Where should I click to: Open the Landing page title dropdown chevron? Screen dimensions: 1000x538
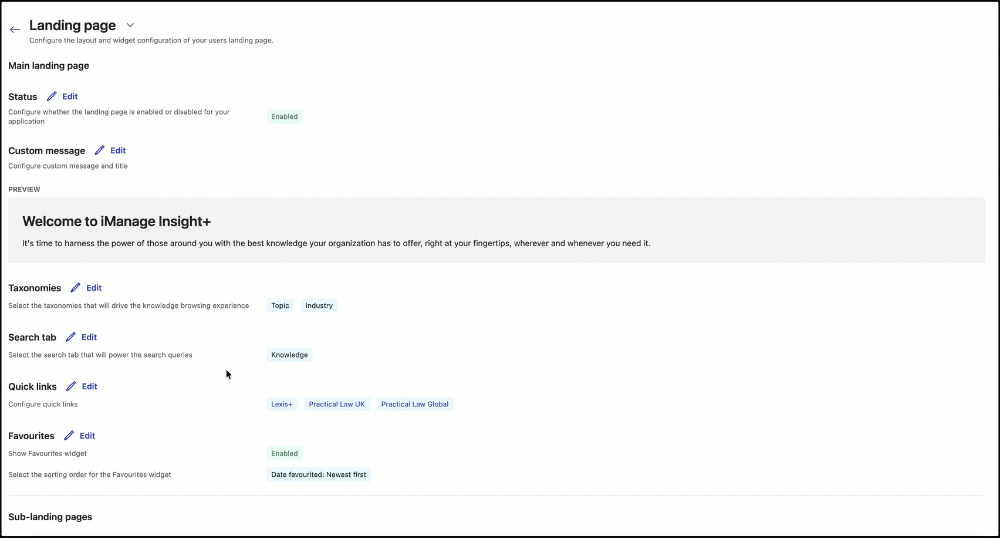pyautogui.click(x=130, y=25)
